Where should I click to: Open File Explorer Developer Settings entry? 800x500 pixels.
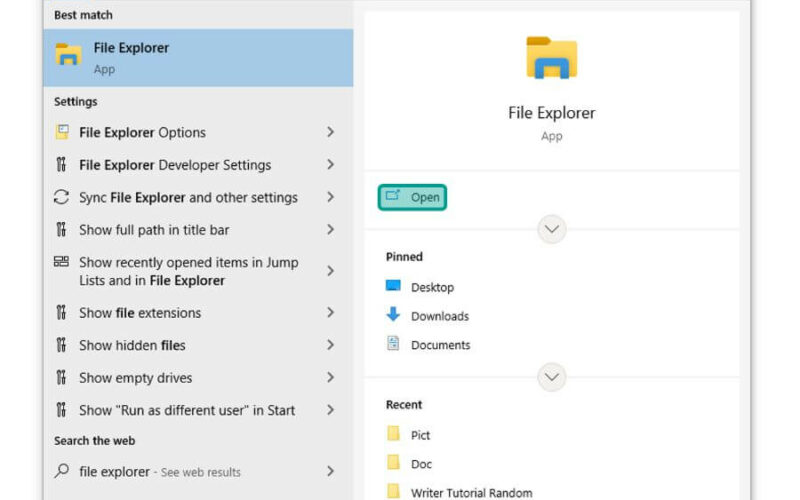(198, 165)
